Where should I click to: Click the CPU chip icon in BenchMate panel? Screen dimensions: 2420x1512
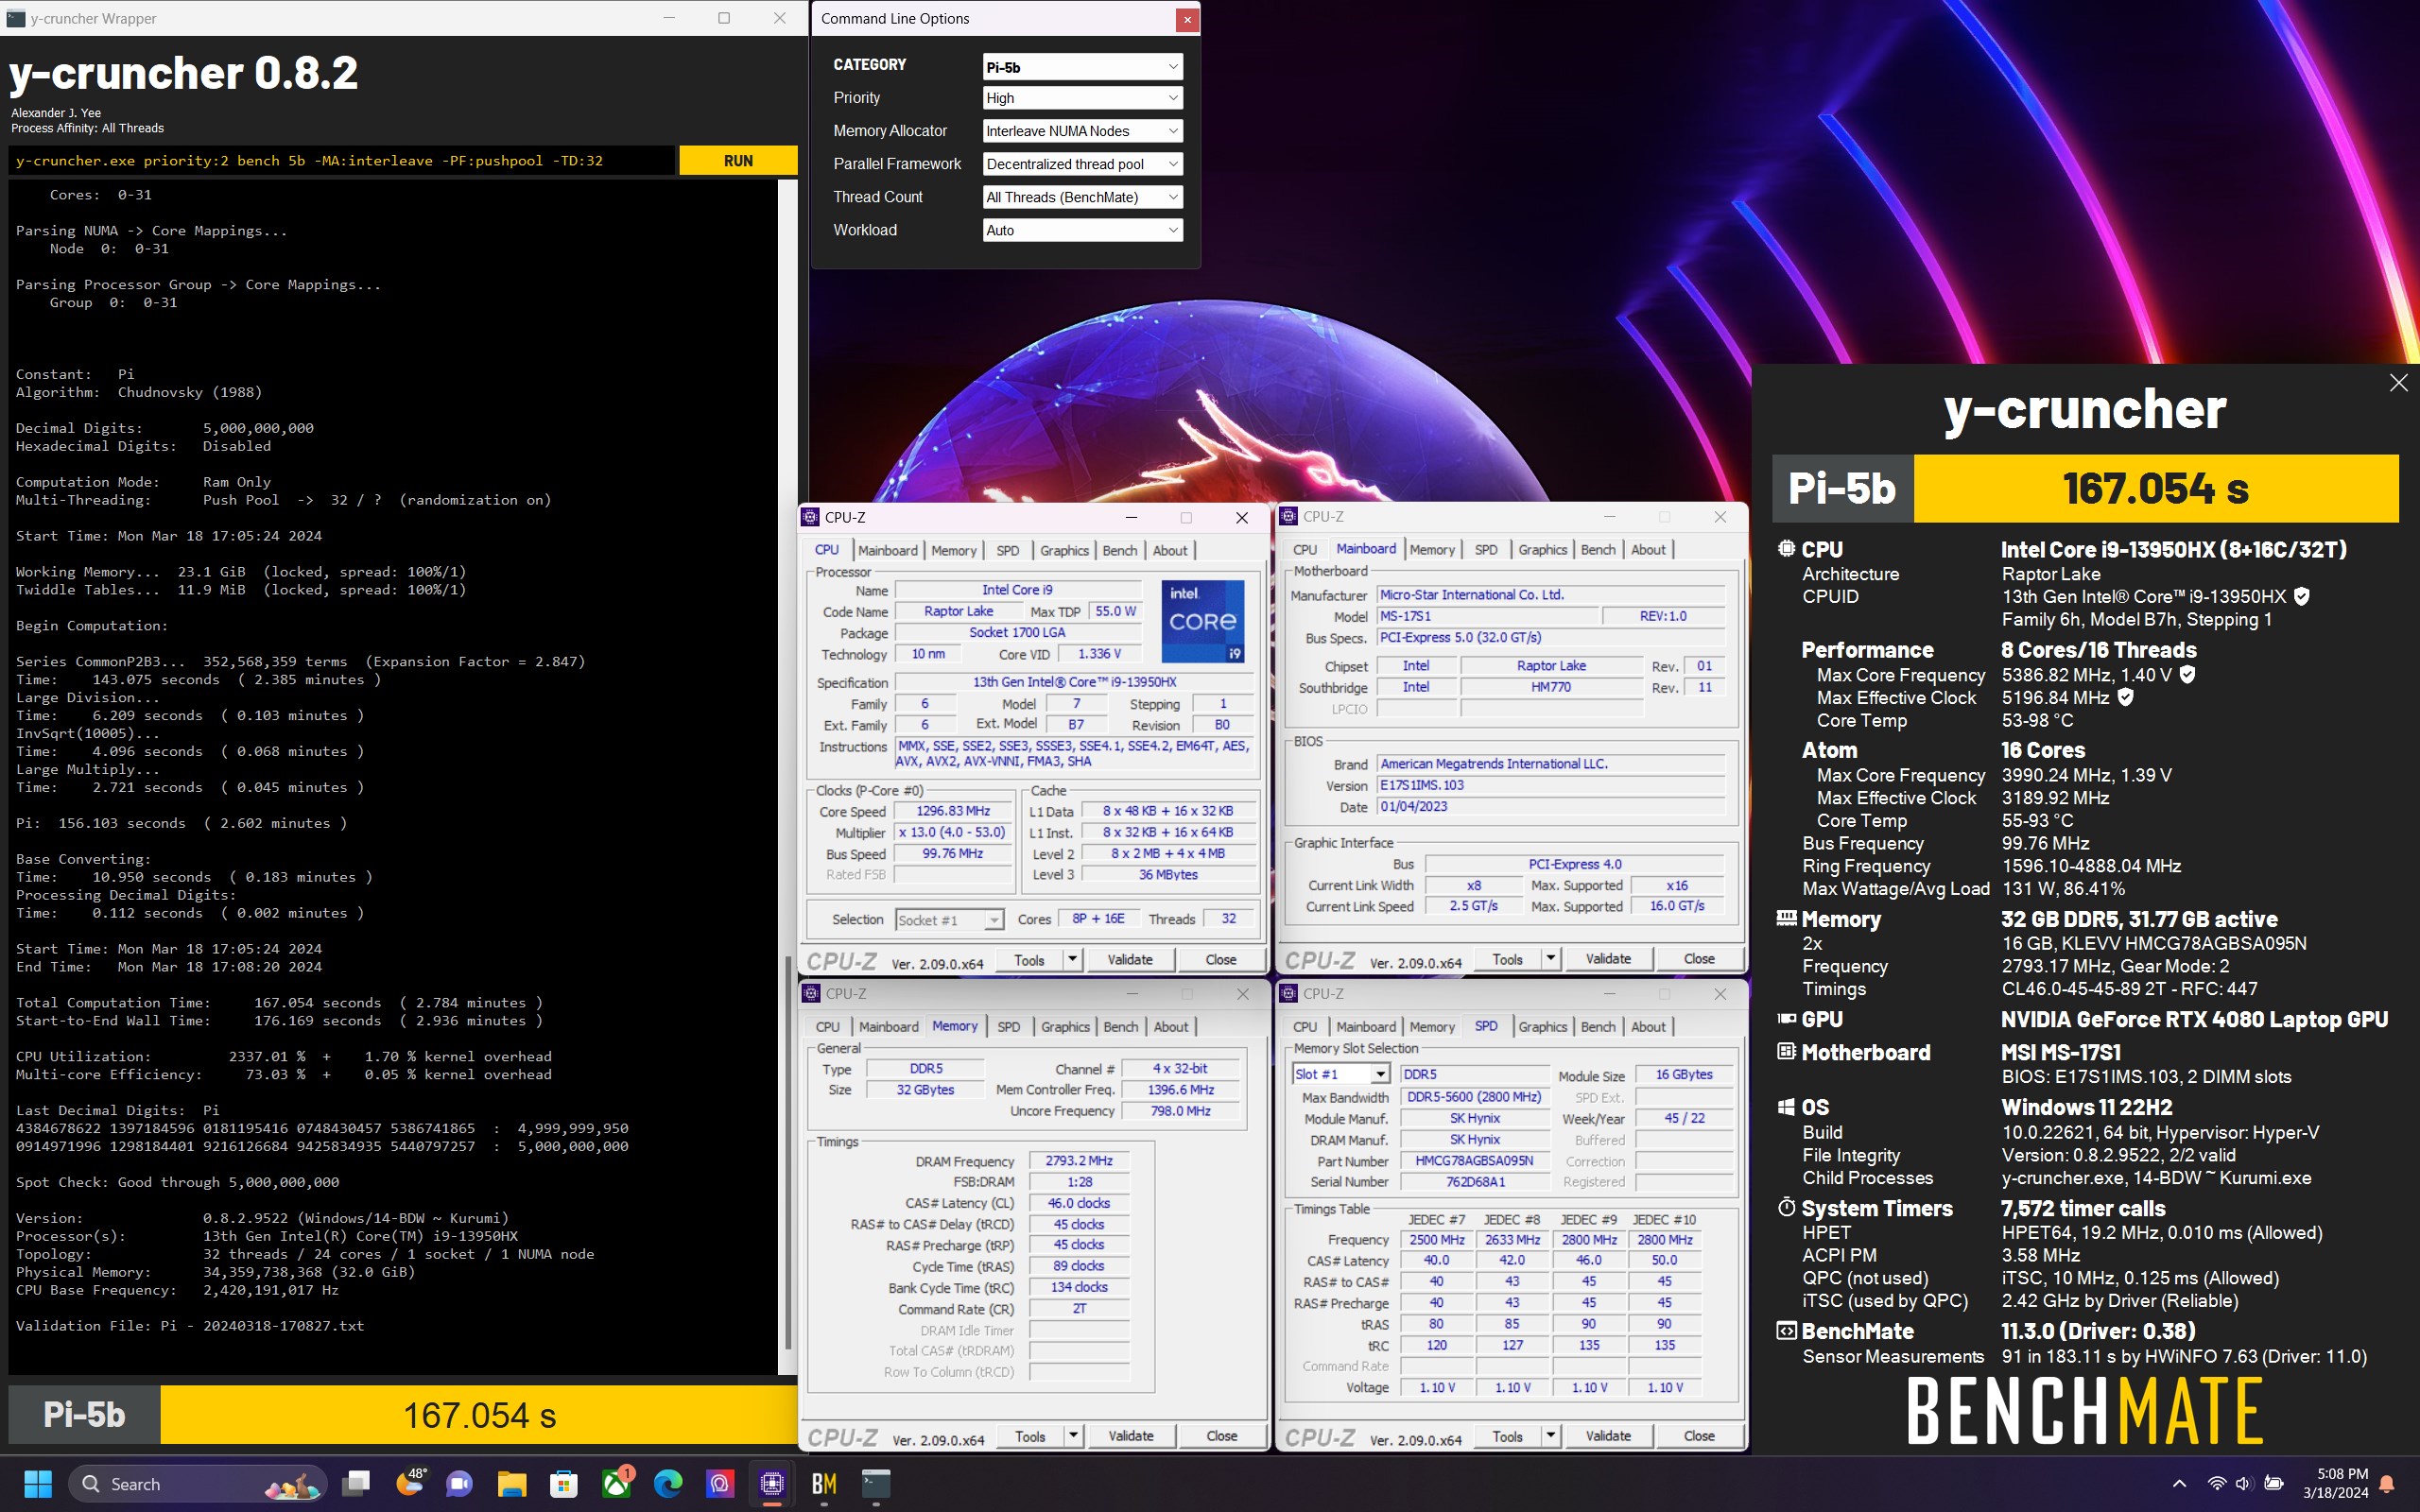tap(1786, 549)
